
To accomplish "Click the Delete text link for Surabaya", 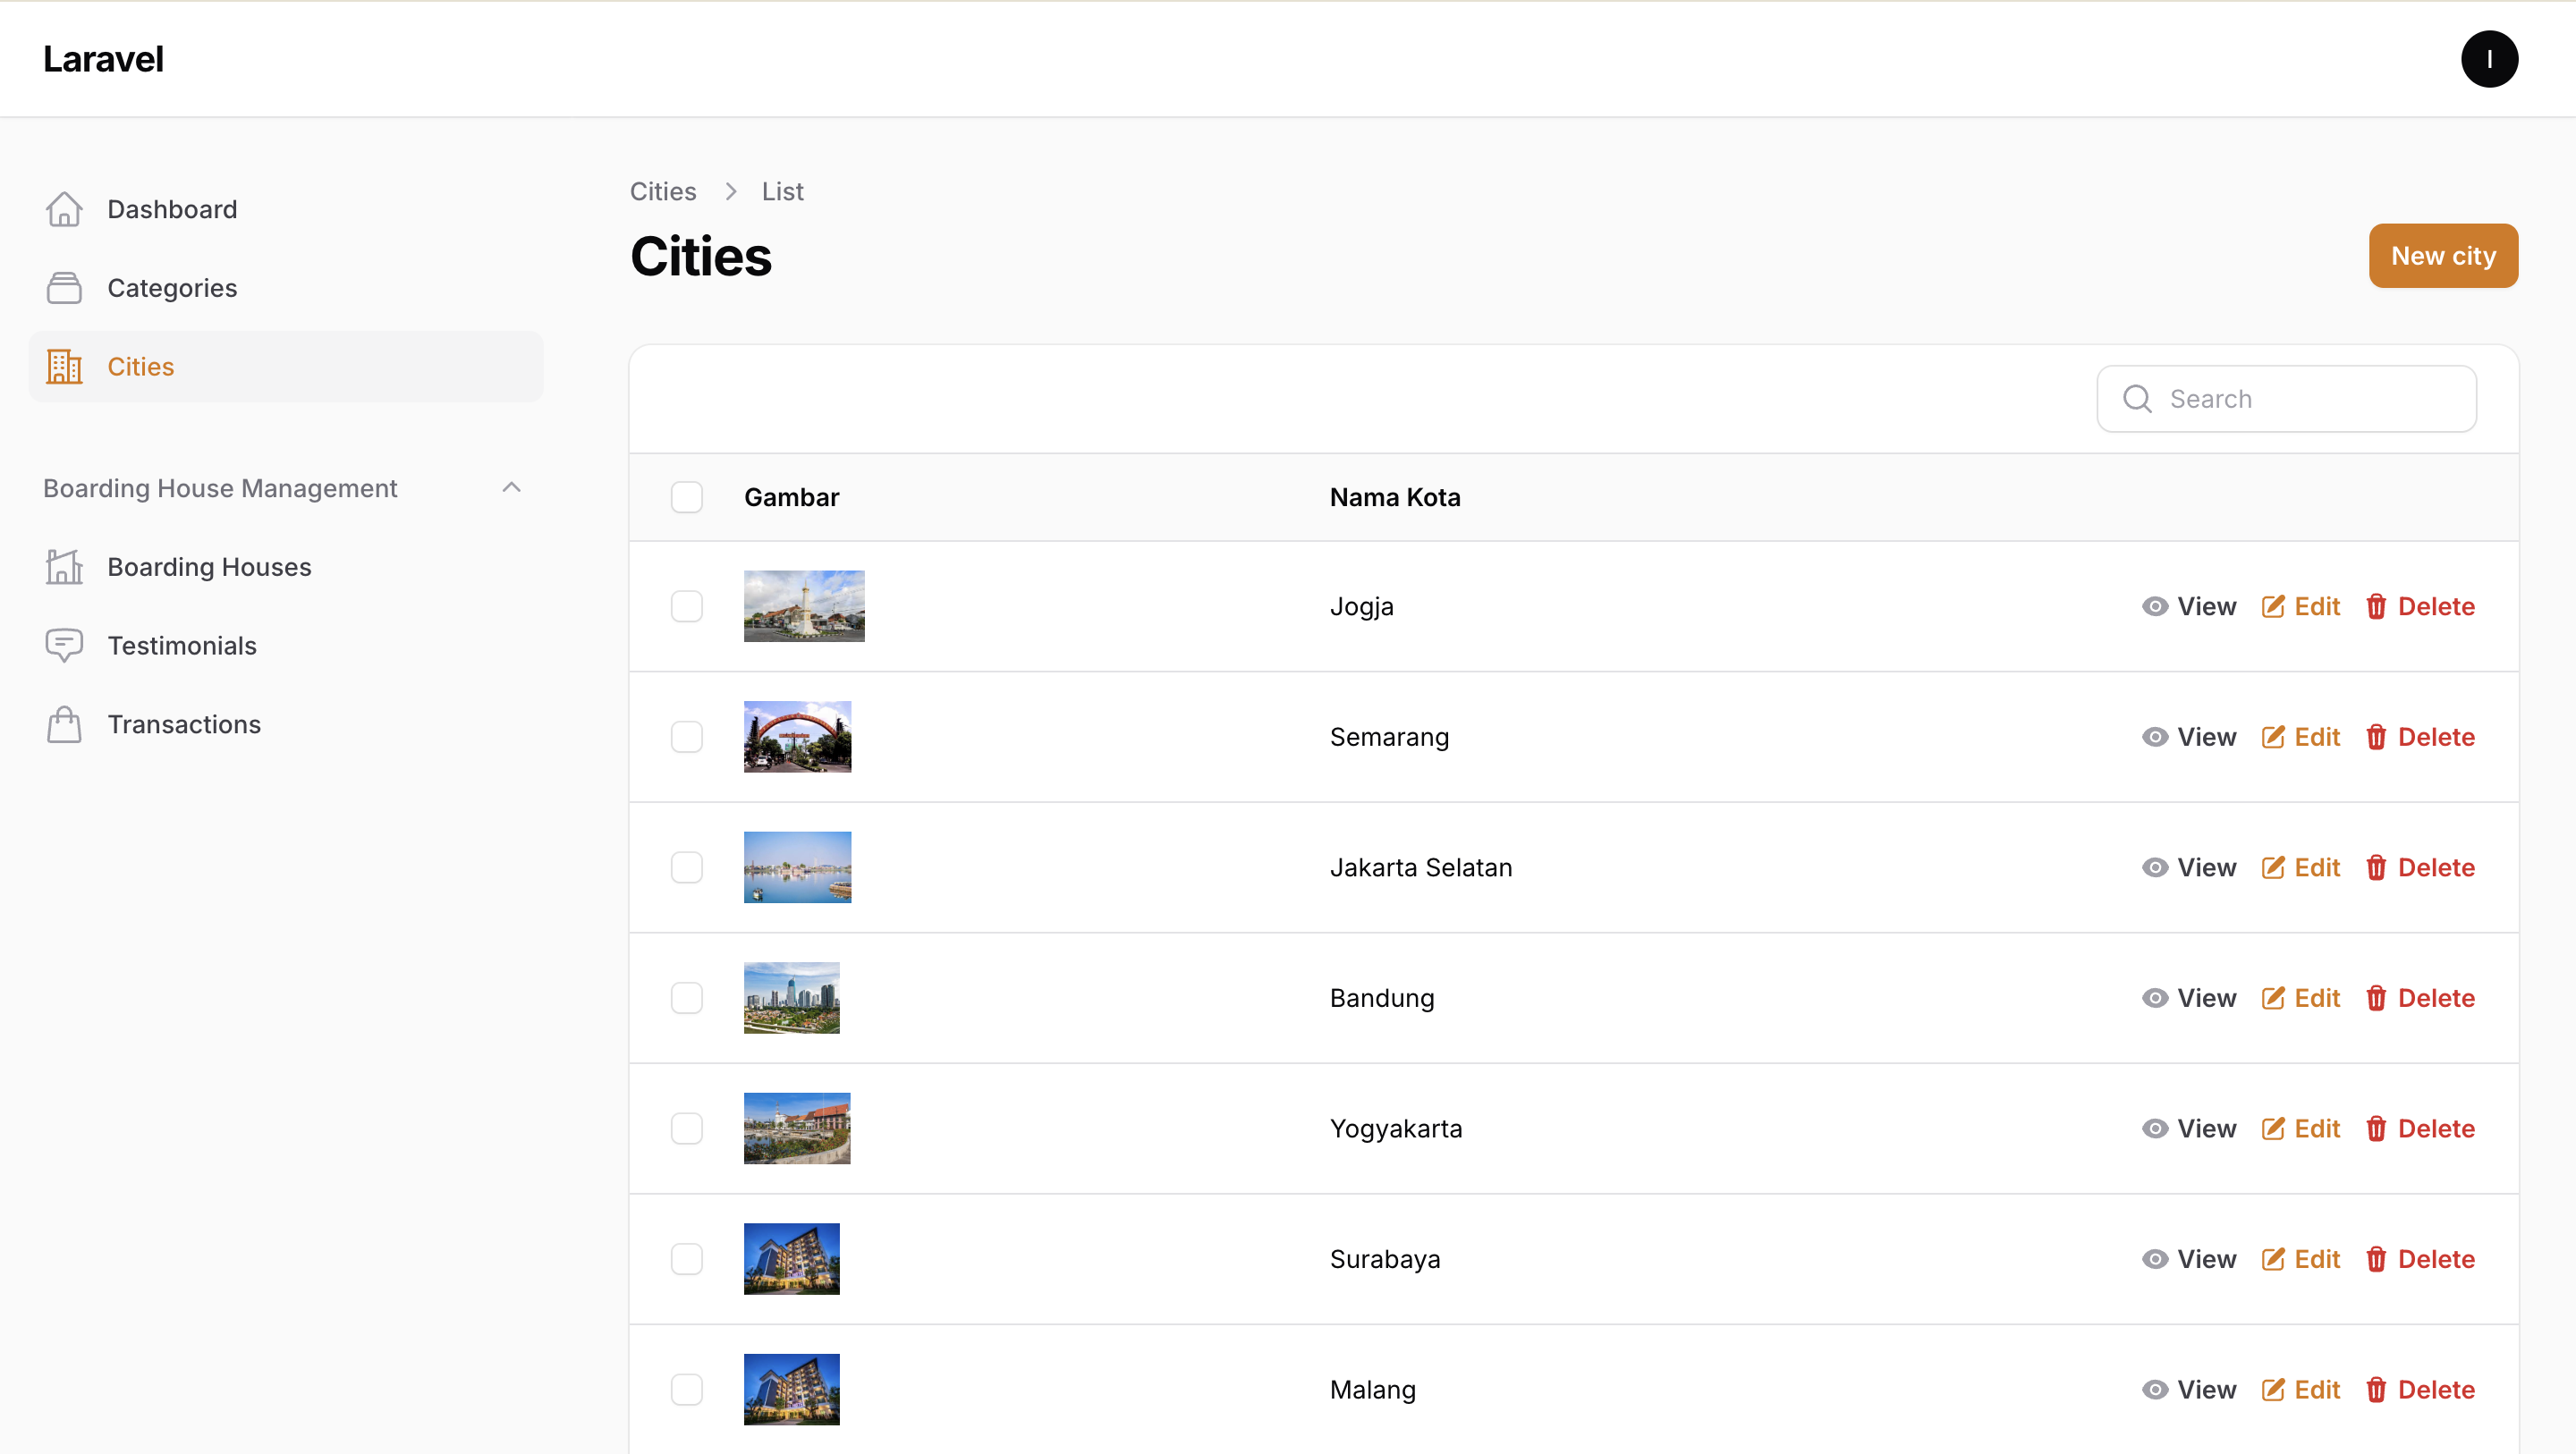I will [2436, 1259].
